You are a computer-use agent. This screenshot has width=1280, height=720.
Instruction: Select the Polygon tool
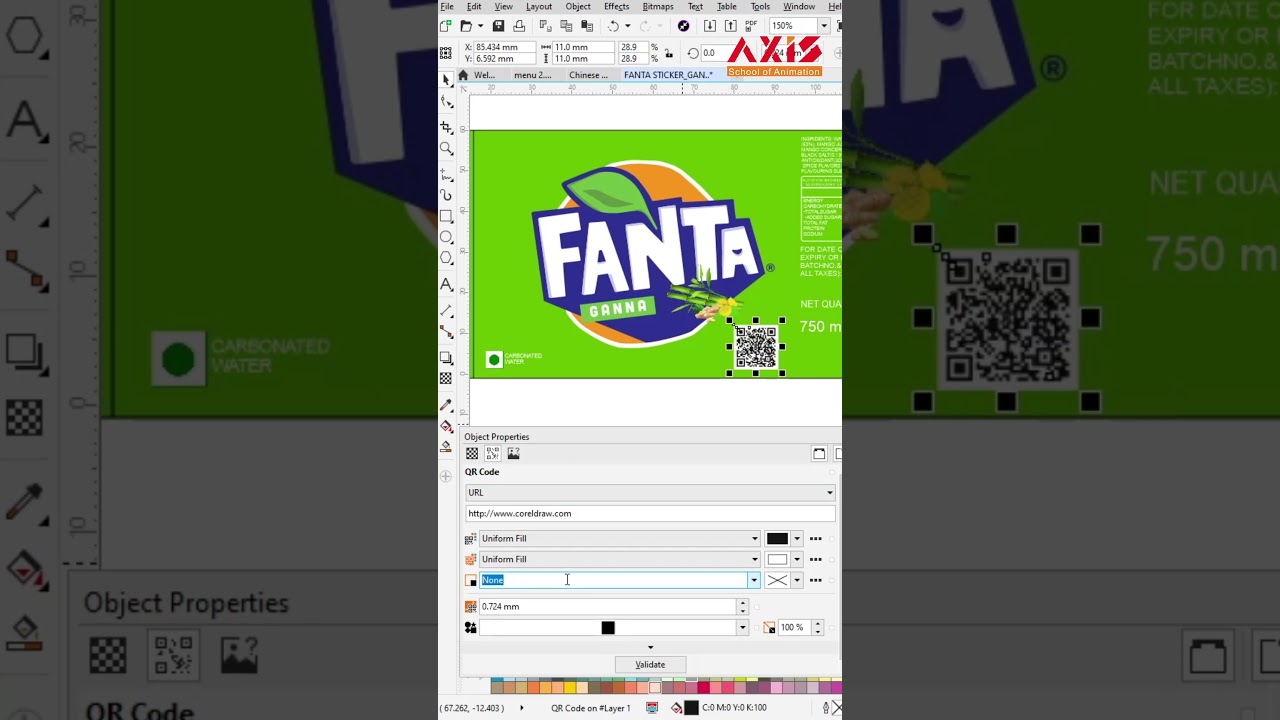[x=446, y=258]
